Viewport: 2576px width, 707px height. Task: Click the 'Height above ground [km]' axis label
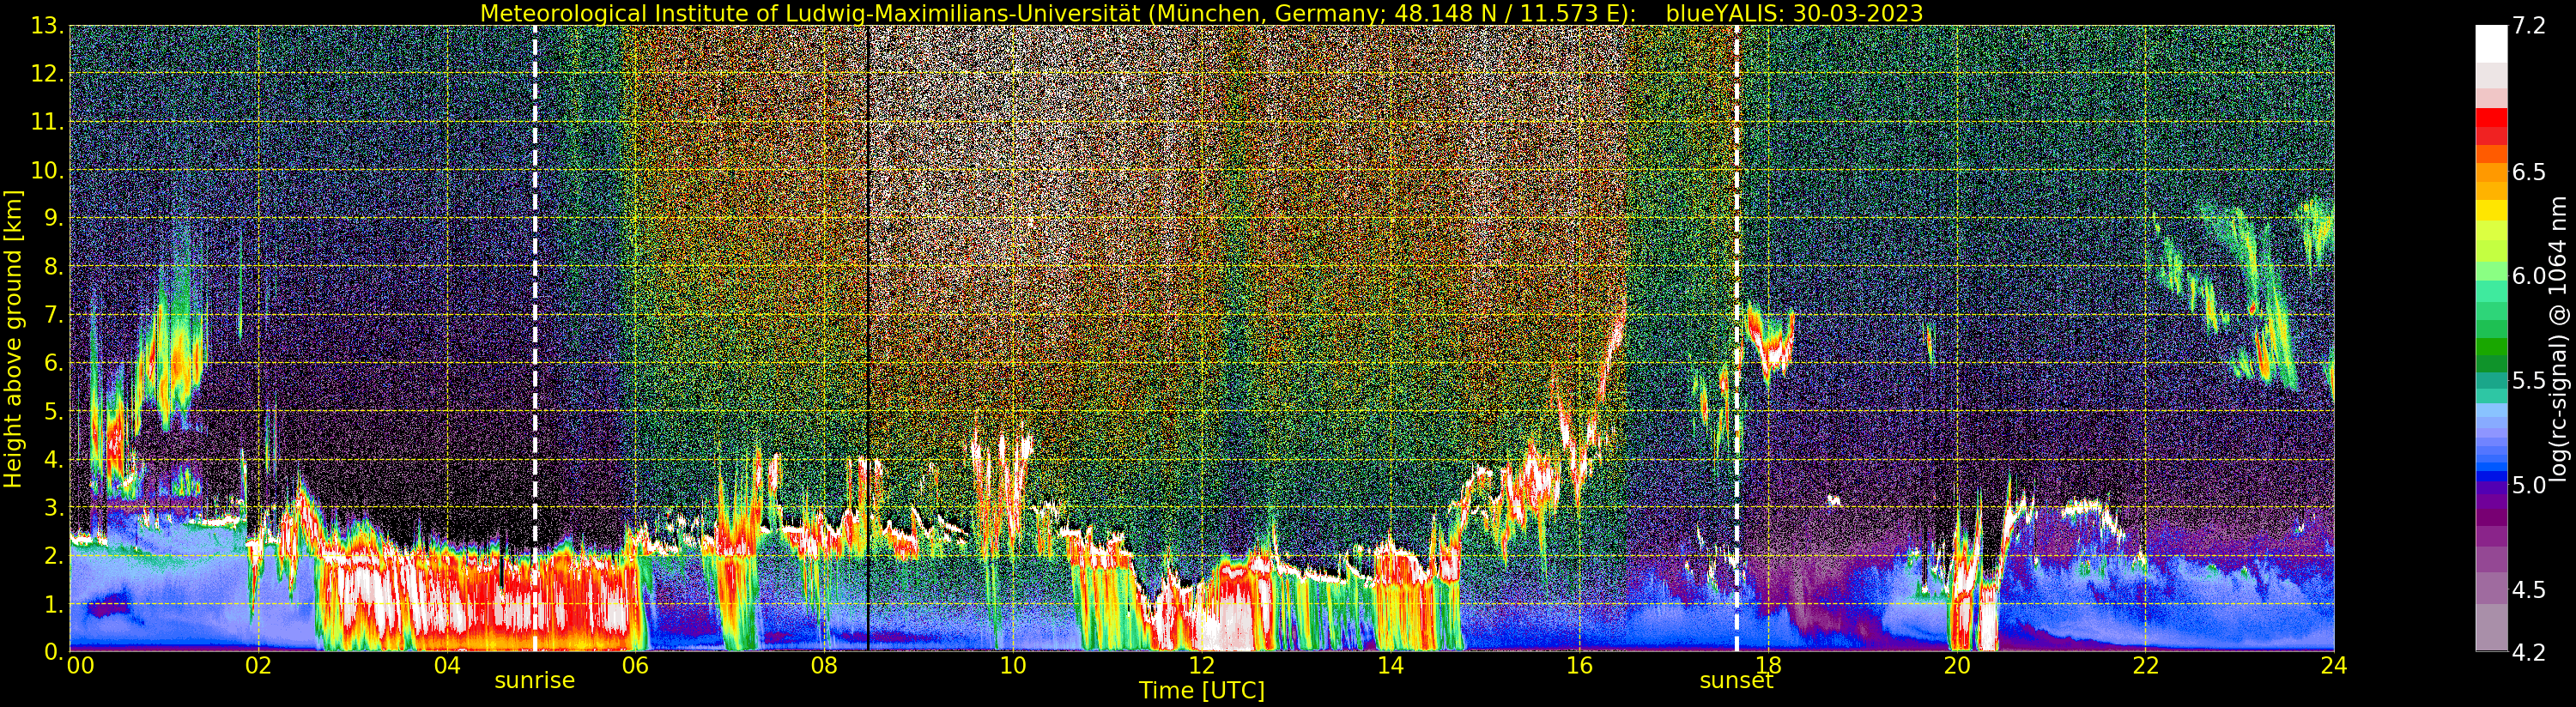13,338
